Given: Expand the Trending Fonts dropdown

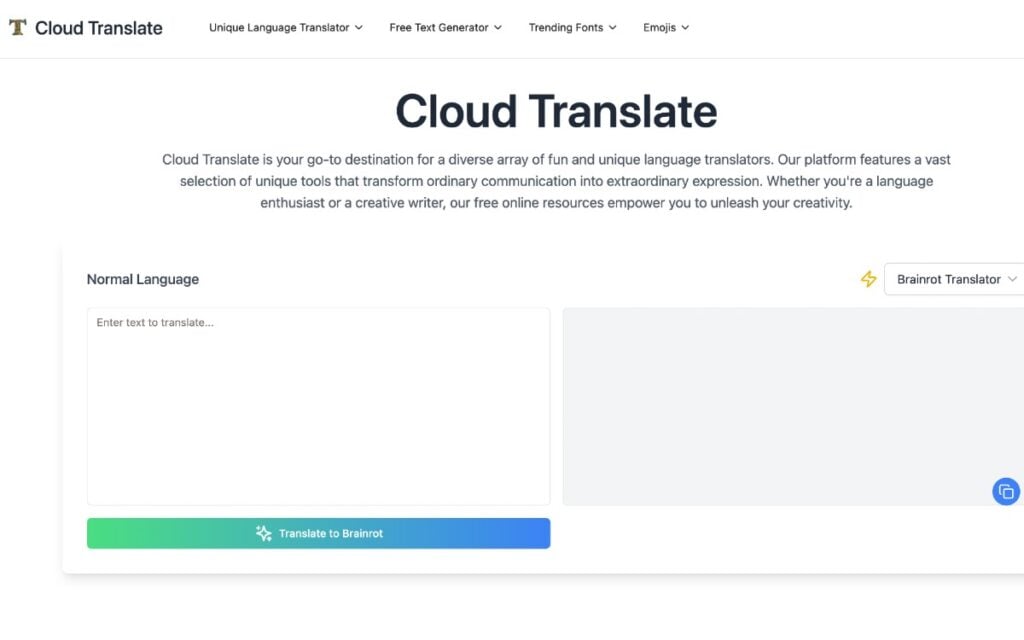Looking at the screenshot, I should tap(565, 28).
